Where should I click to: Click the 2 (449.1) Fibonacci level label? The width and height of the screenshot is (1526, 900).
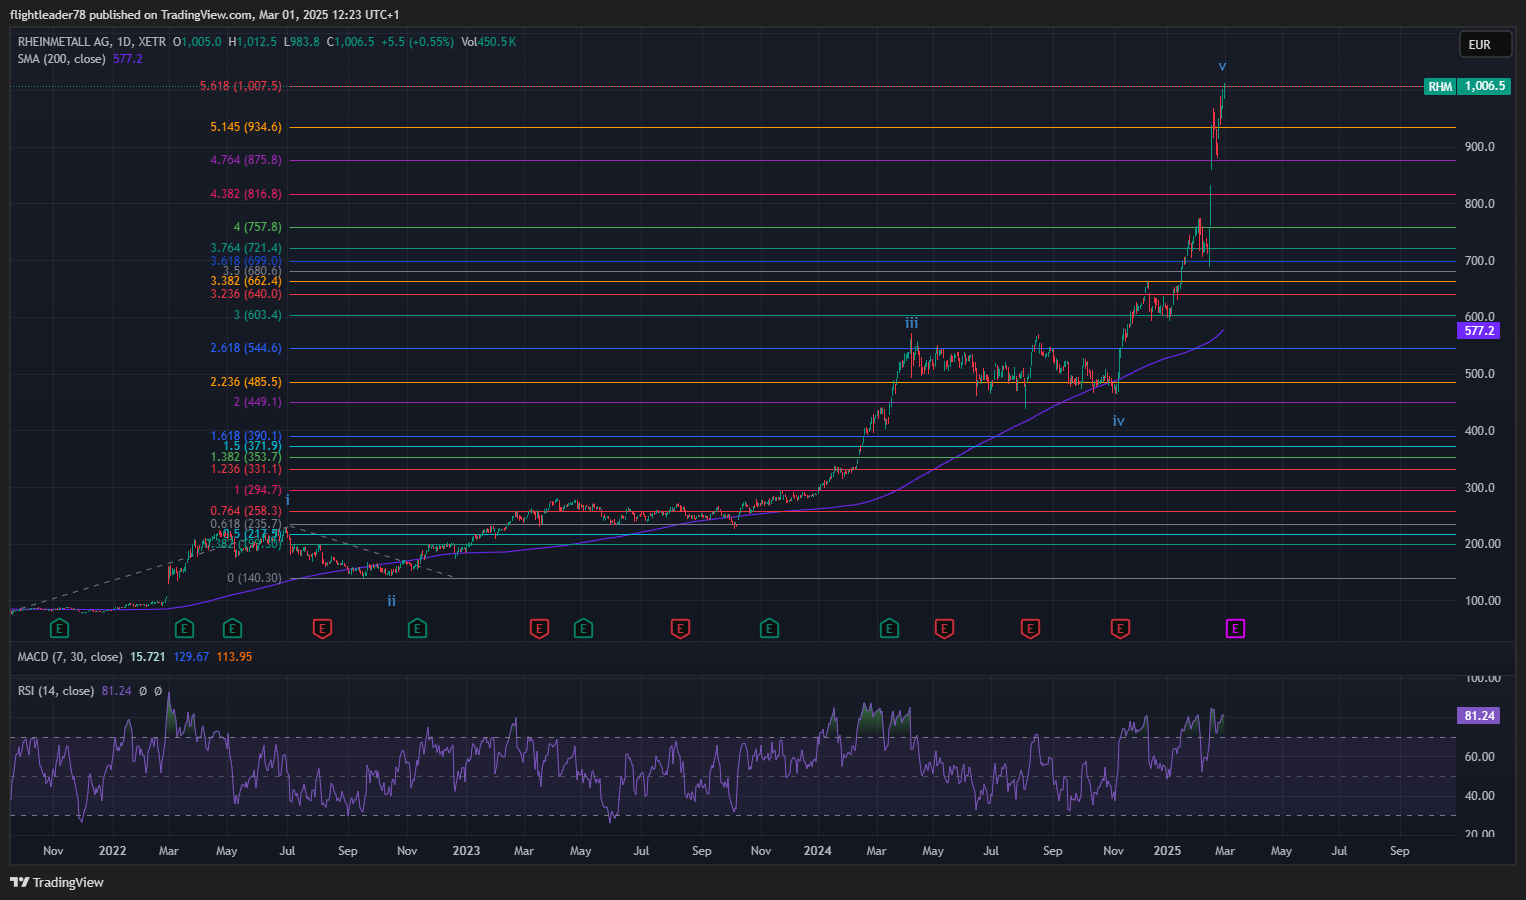(258, 402)
